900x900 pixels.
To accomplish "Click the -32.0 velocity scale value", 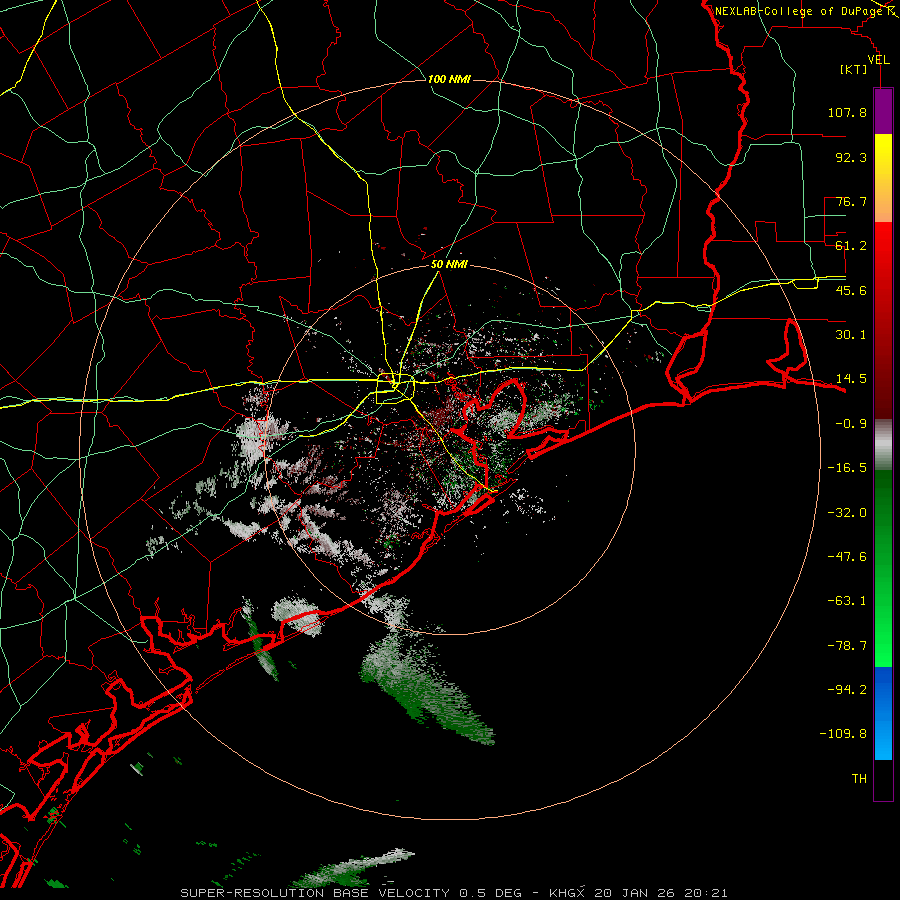I will click(x=847, y=513).
